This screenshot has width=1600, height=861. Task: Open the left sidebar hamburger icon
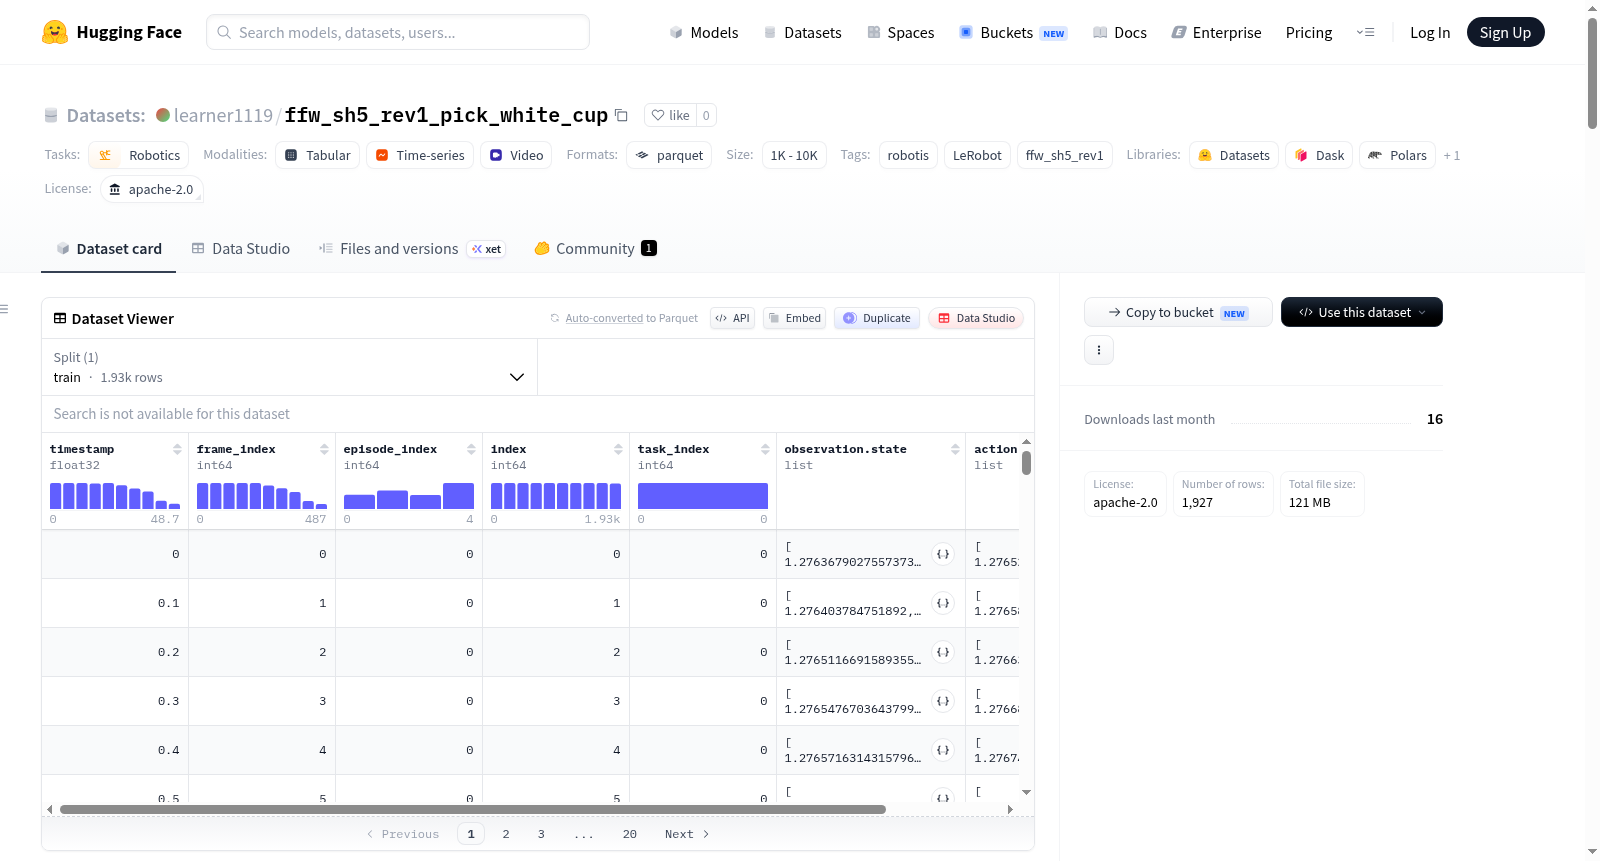point(5,309)
